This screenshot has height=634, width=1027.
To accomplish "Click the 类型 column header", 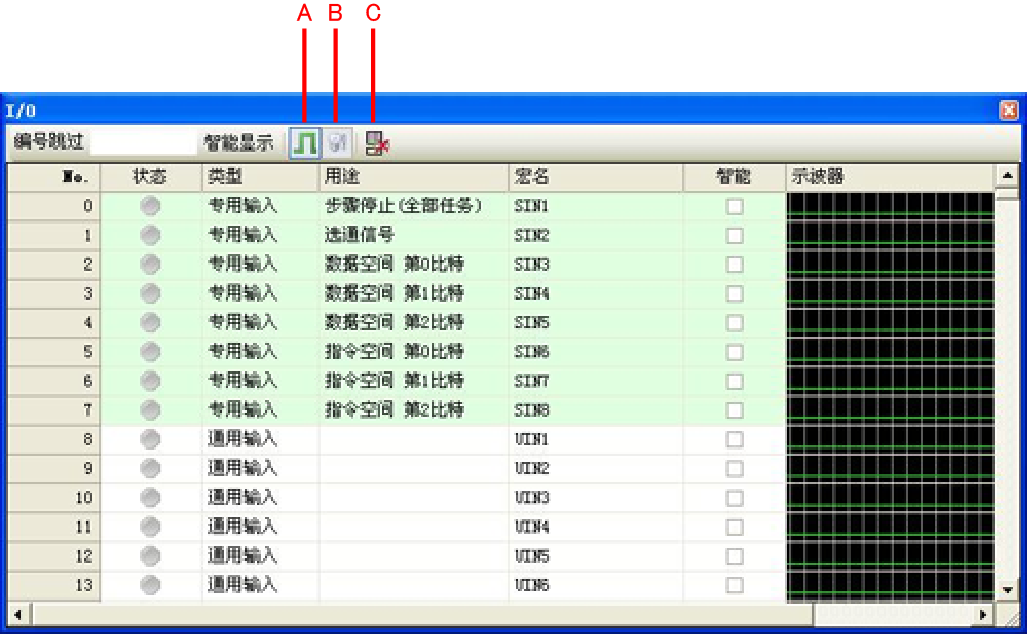I will (259, 177).
